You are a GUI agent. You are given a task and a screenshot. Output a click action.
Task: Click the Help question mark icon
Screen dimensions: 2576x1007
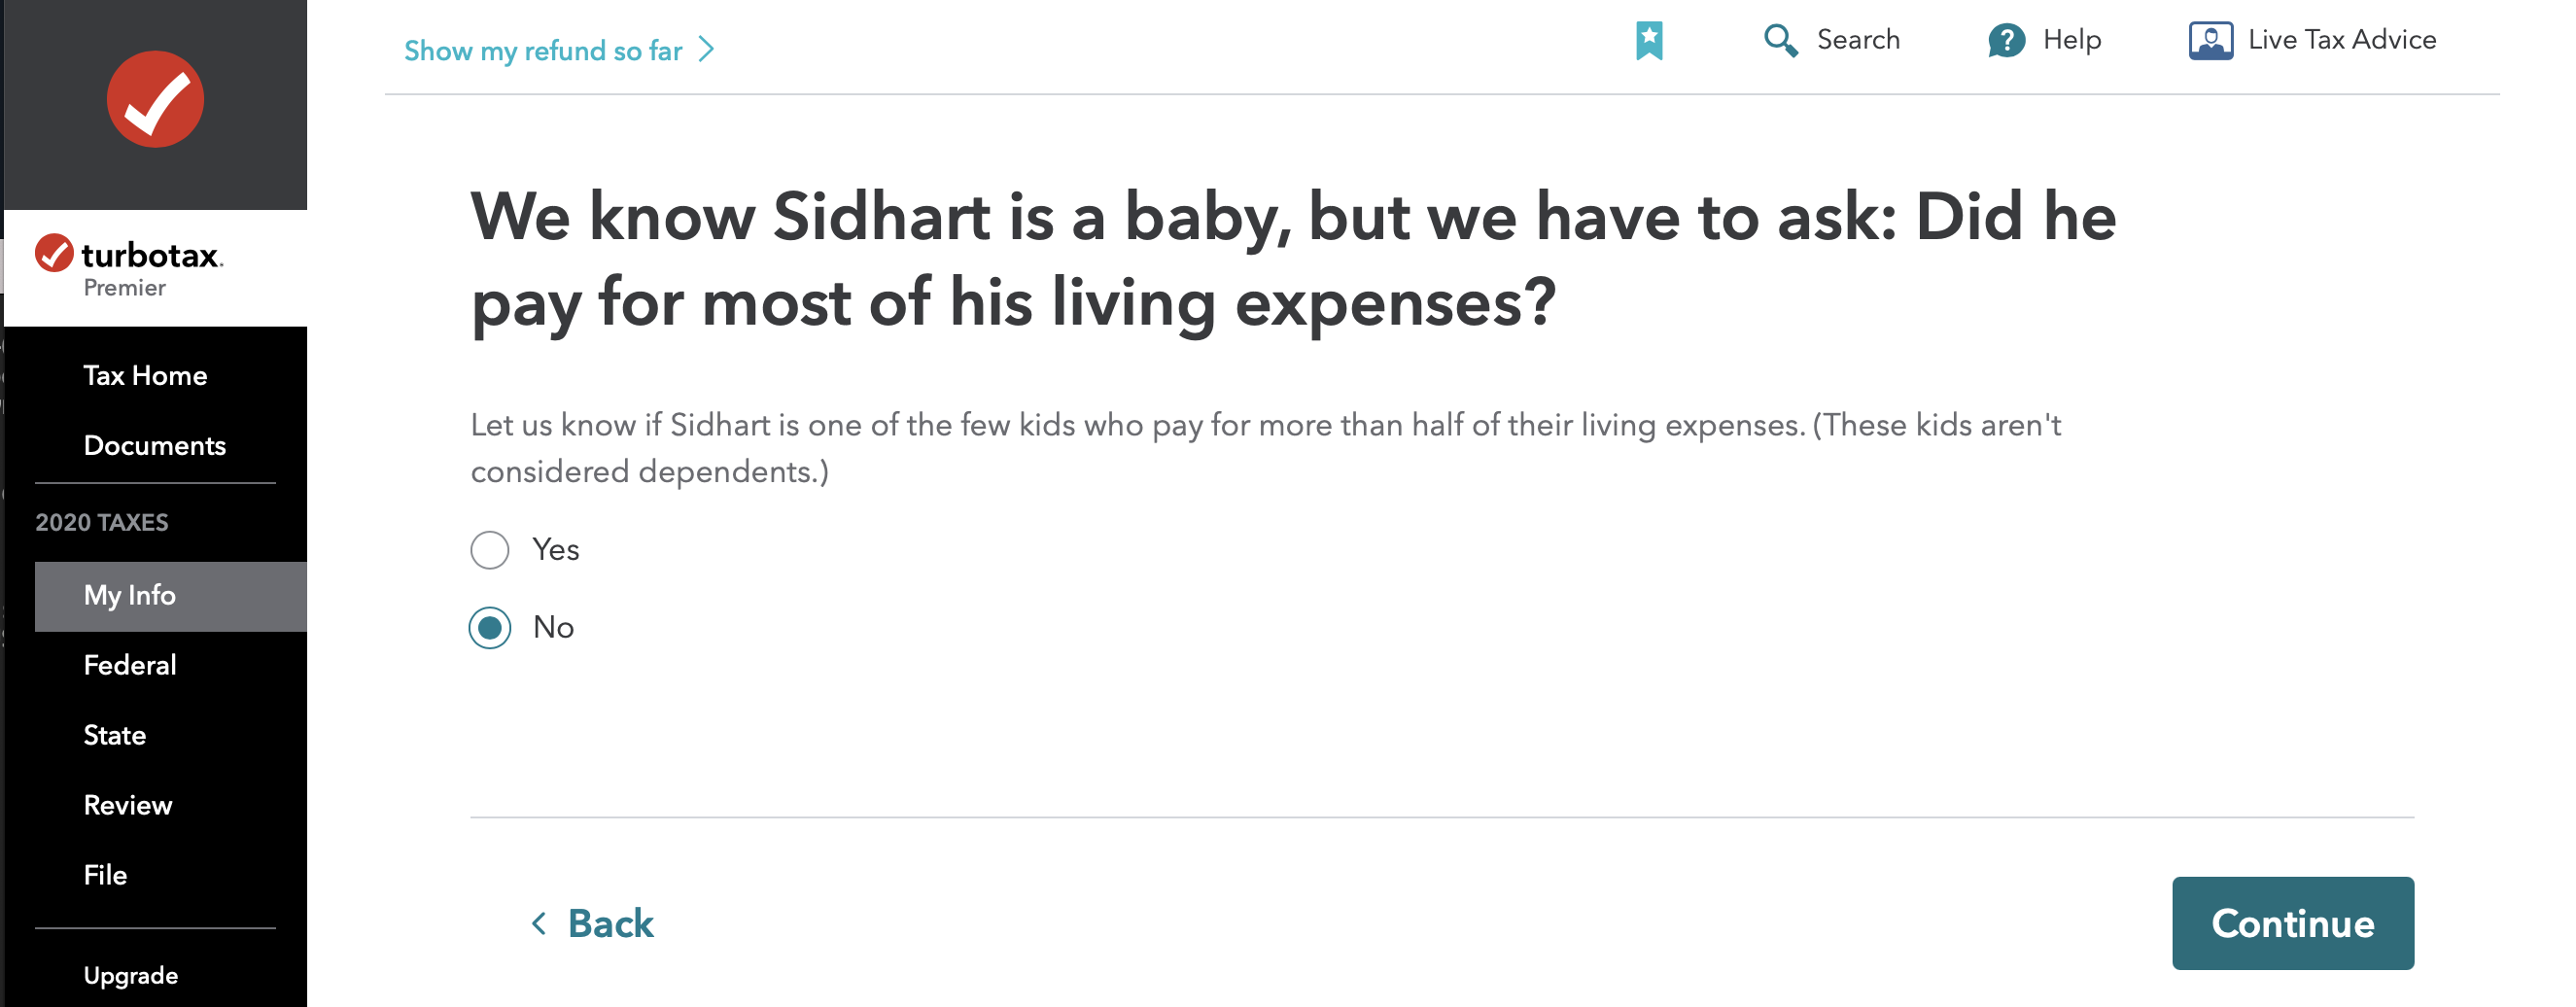pyautogui.click(x=2006, y=41)
